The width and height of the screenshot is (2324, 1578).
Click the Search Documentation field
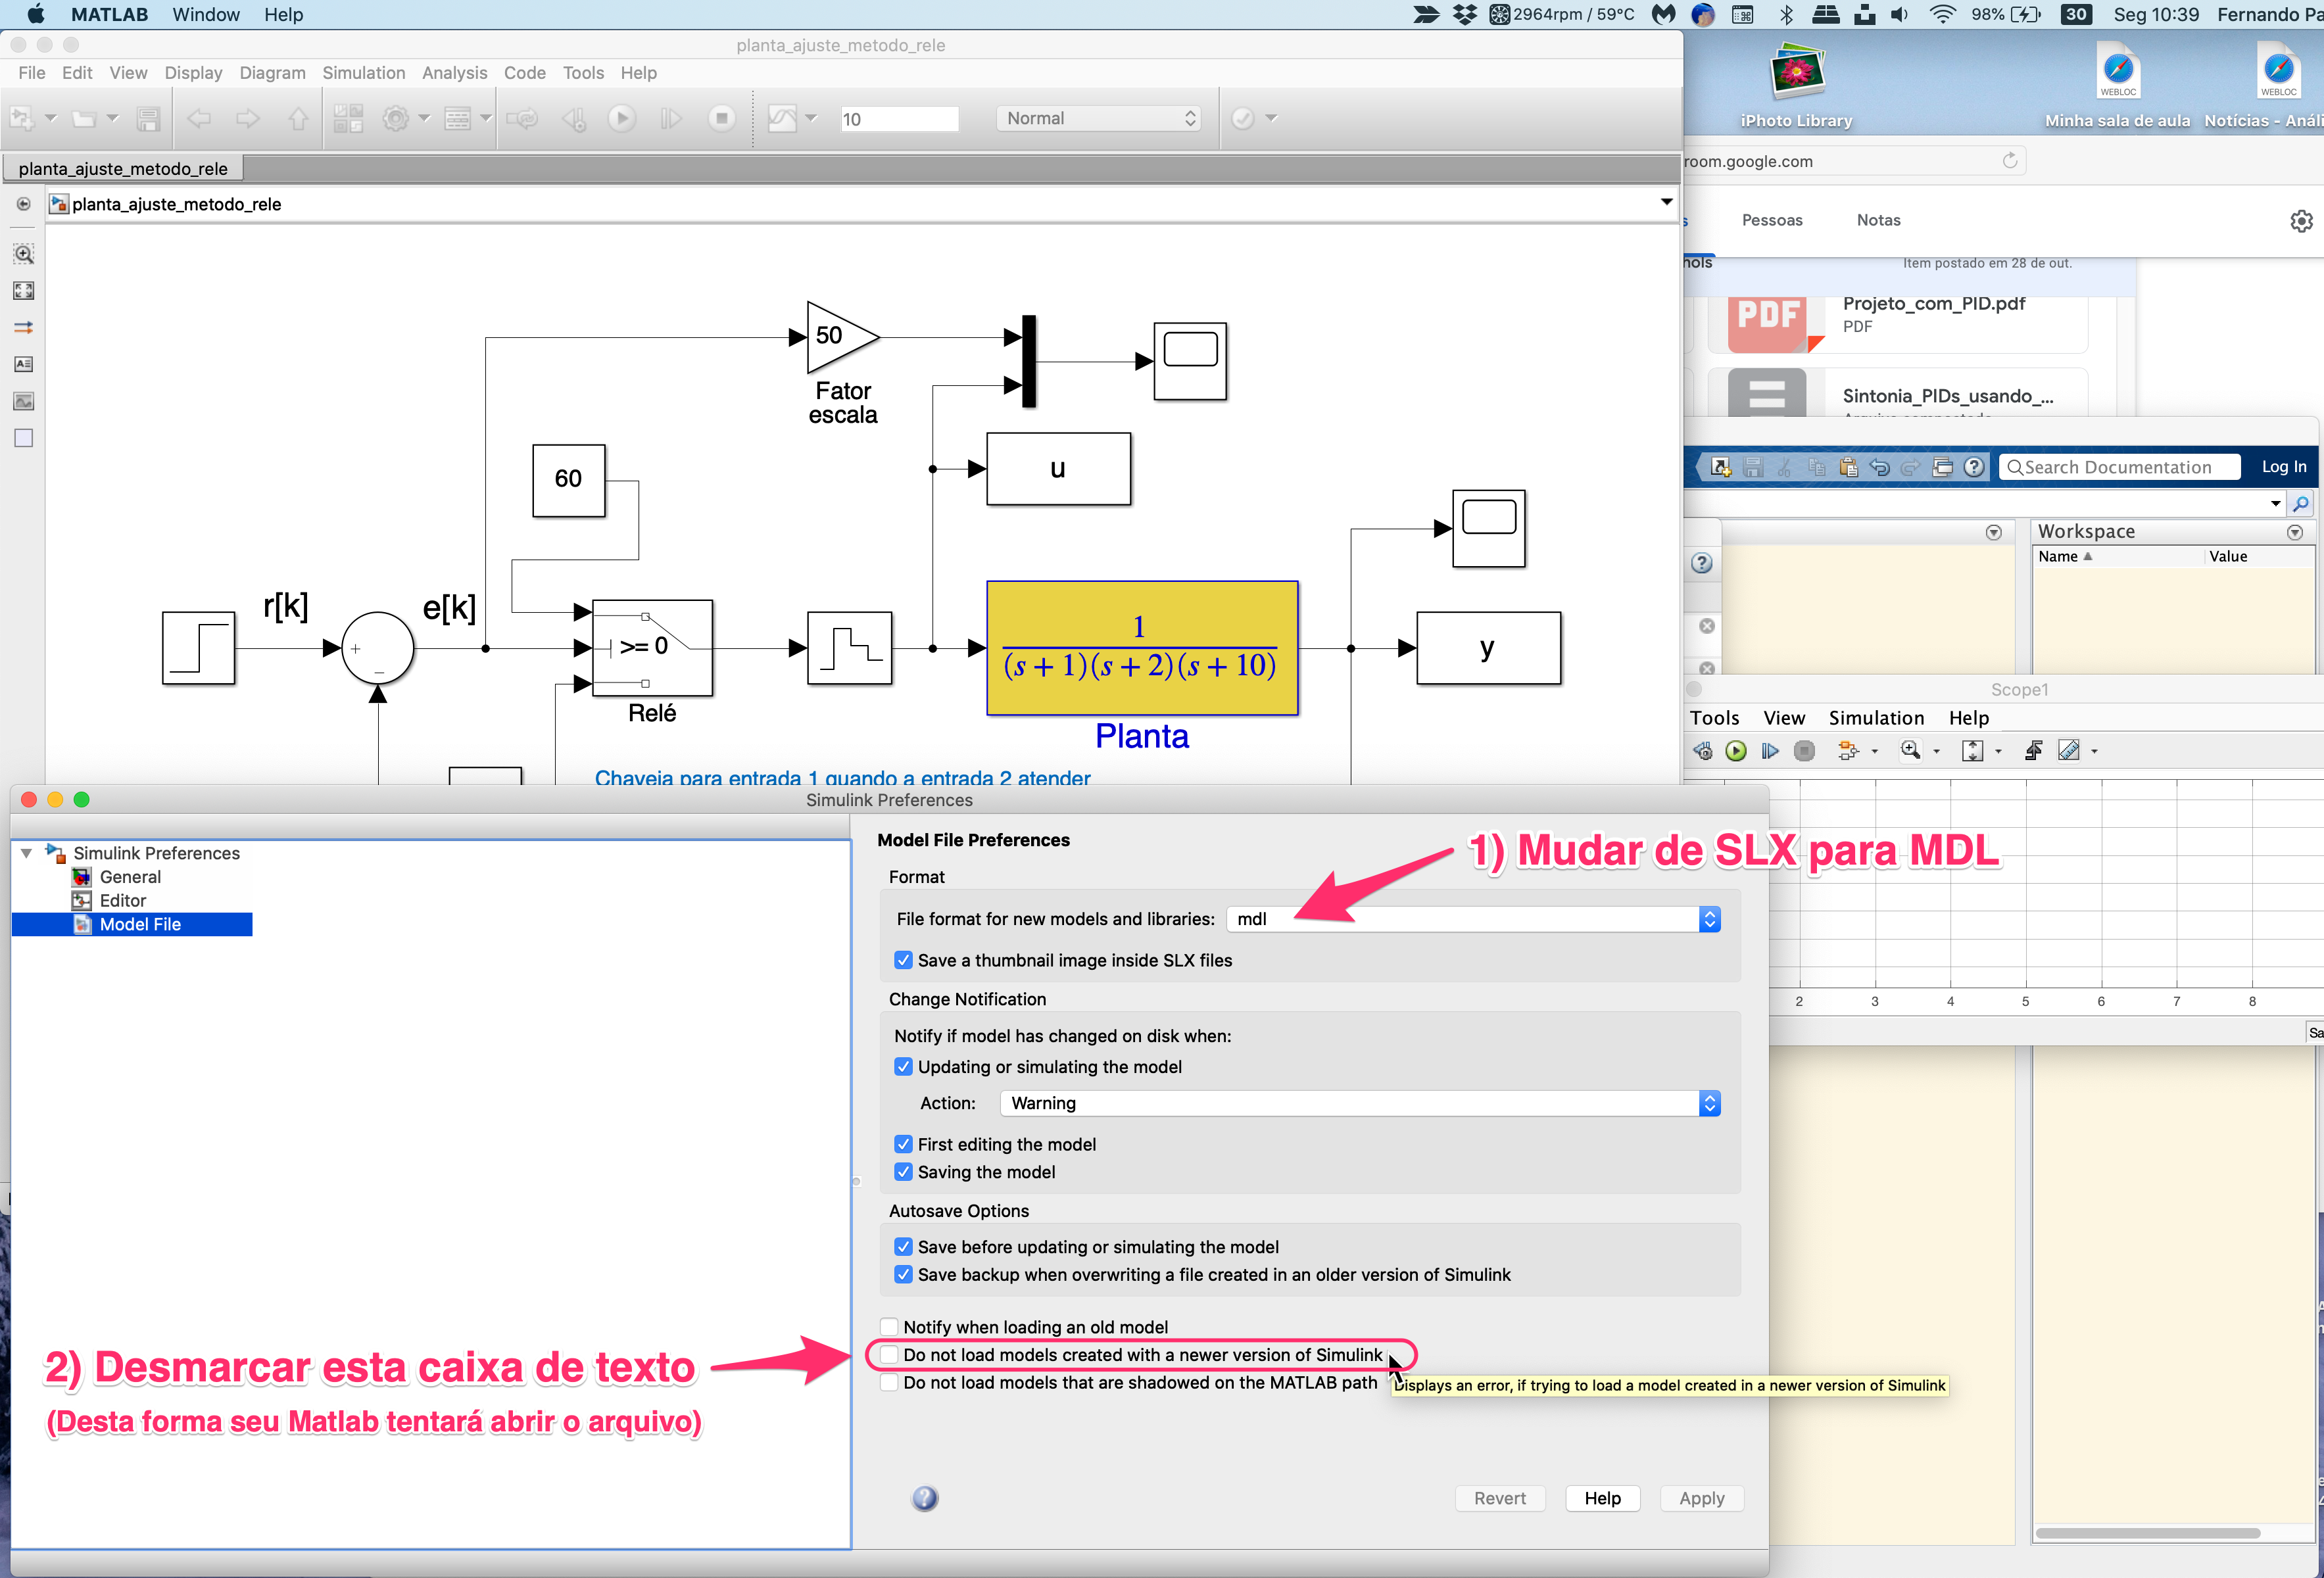pyautogui.click(x=2119, y=467)
